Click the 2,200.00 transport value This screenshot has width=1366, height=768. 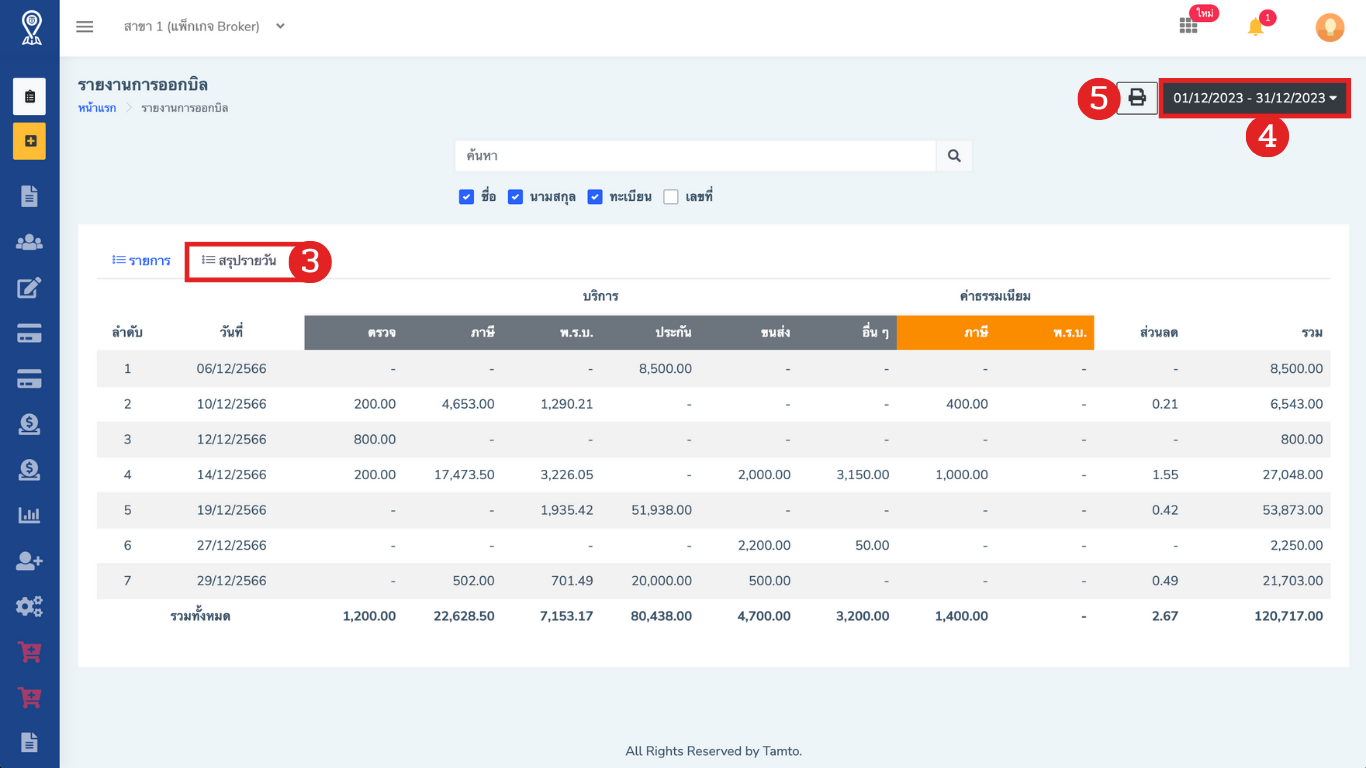[x=765, y=545]
